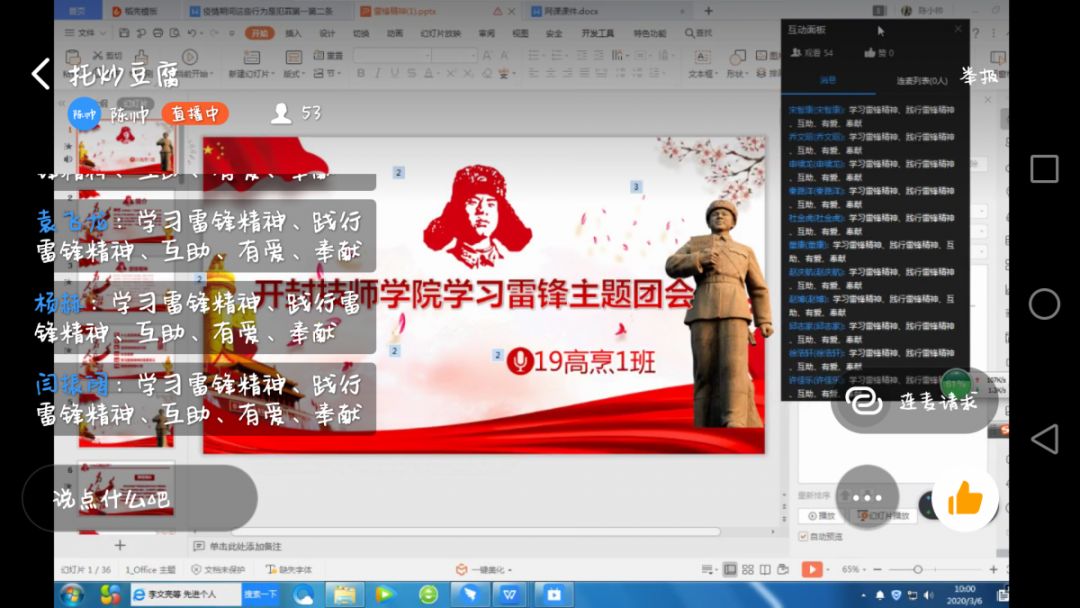Tap the orange thumbs-up like button
The height and width of the screenshot is (608, 1080).
[965, 498]
